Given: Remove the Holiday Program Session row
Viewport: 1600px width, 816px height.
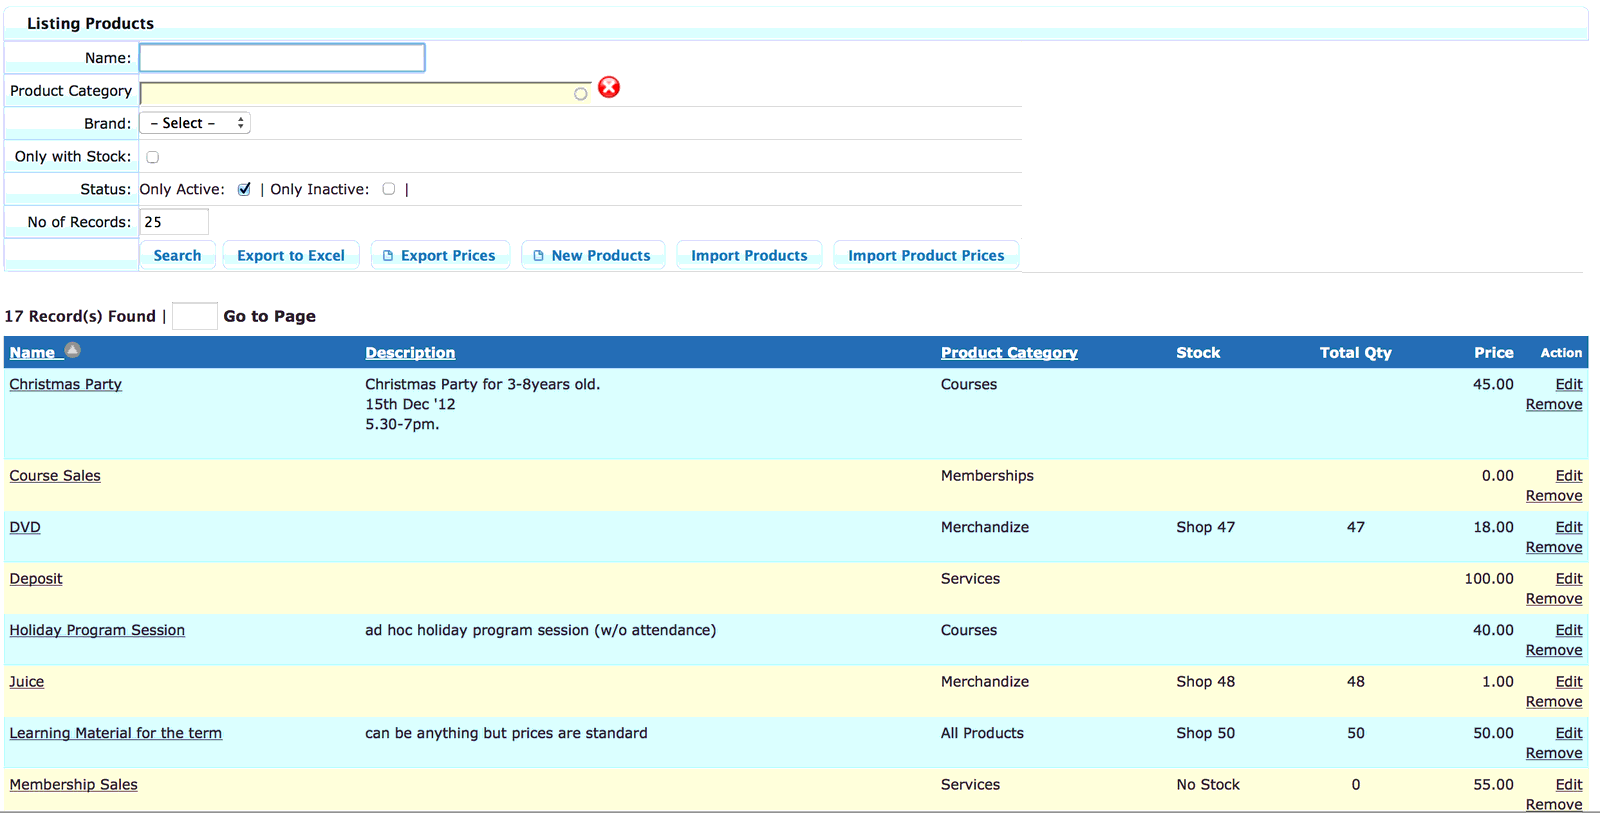Looking at the screenshot, I should tap(1554, 650).
